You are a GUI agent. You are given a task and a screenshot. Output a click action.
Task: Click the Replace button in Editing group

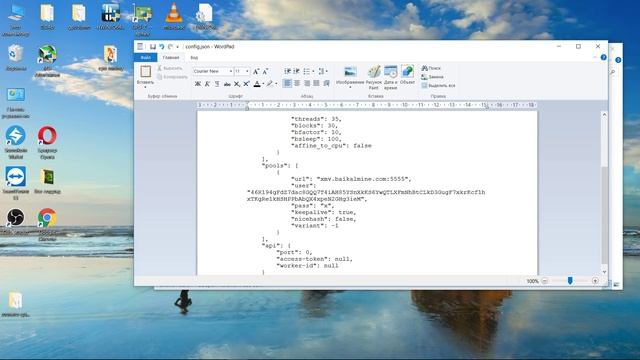[433, 77]
